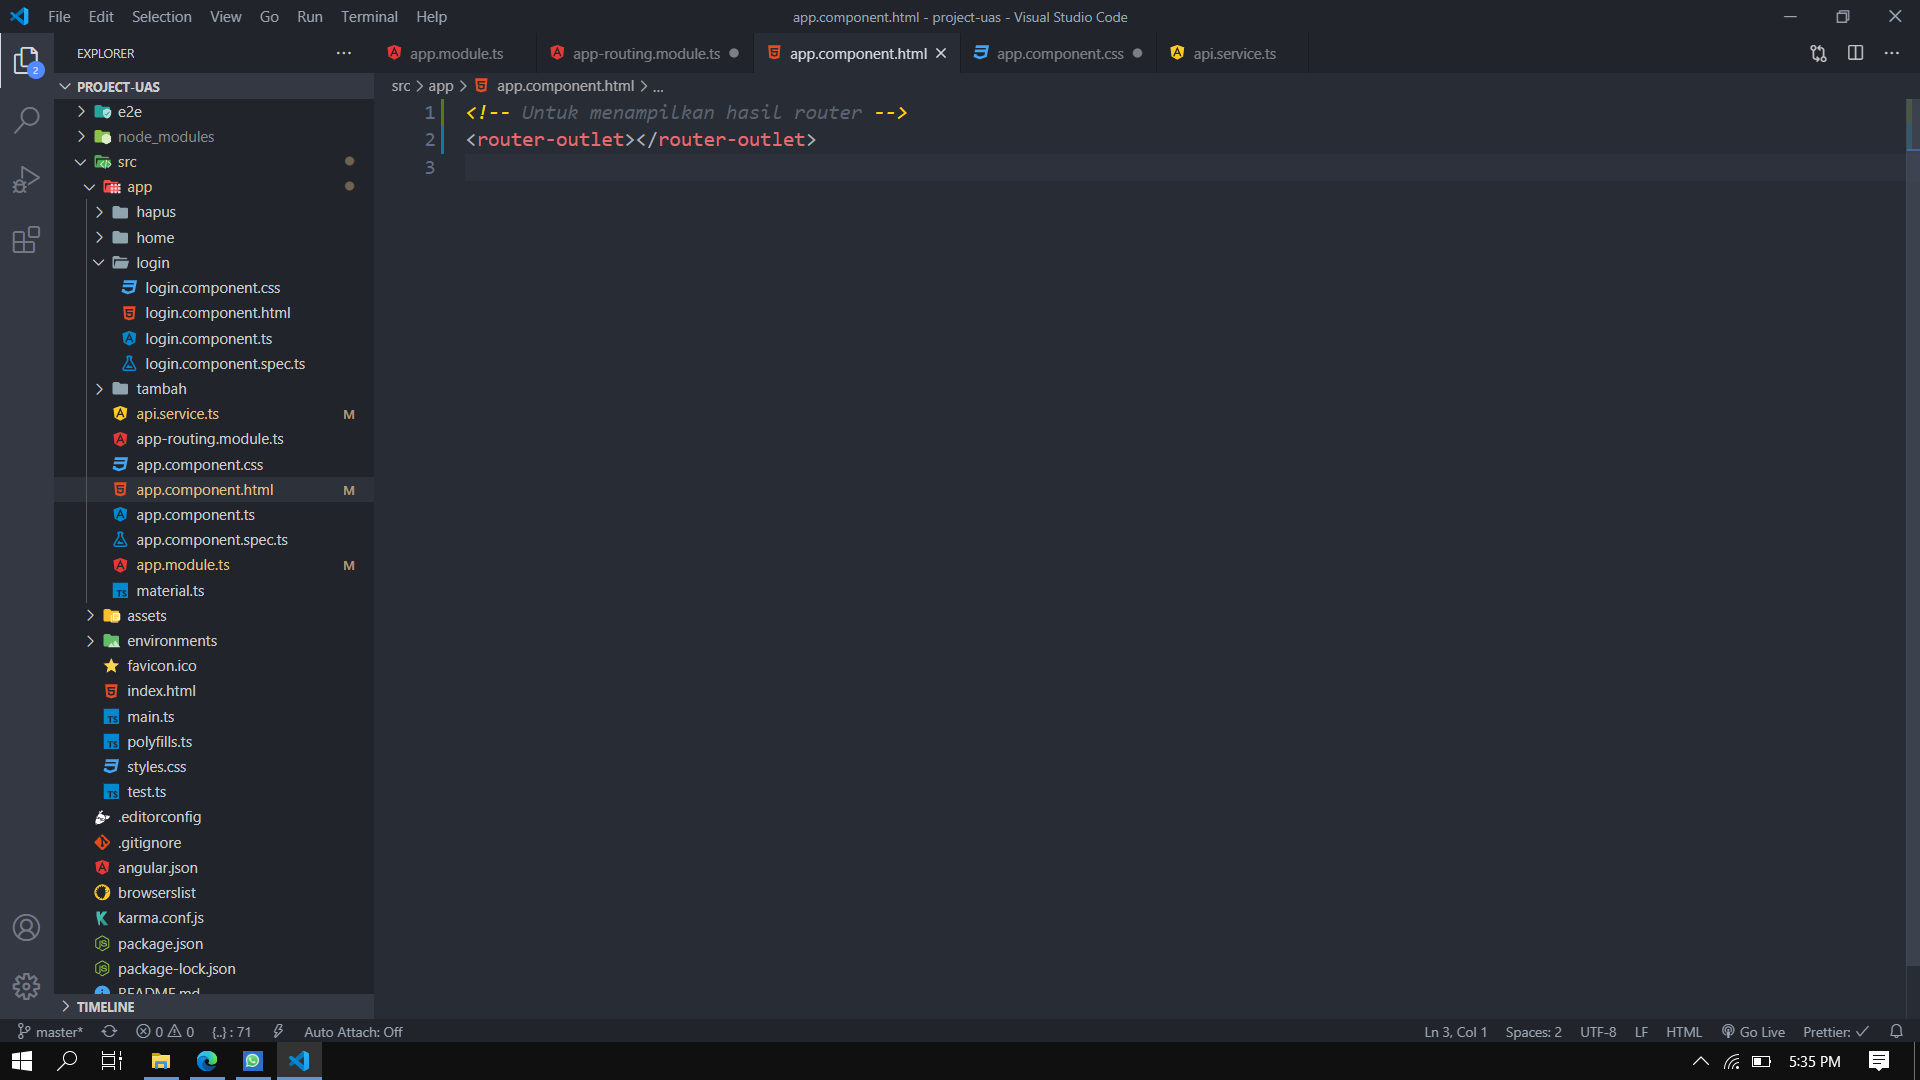Click the debug lightning status icon
The width and height of the screenshot is (1920, 1080).
pyautogui.click(x=278, y=1032)
